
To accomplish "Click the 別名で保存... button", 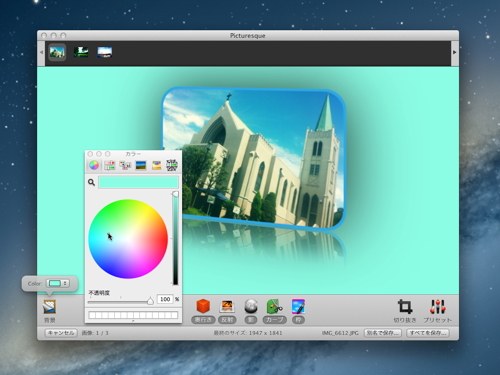I will [x=383, y=333].
